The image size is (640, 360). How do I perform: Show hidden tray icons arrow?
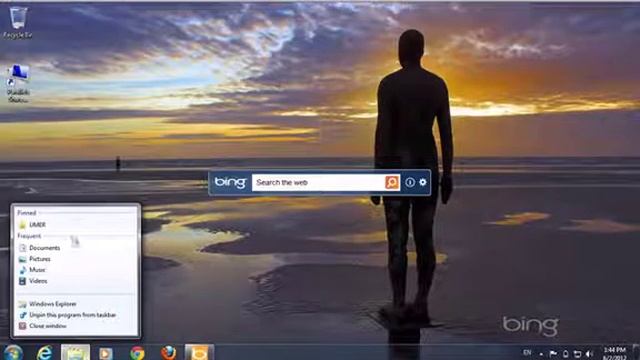541,354
